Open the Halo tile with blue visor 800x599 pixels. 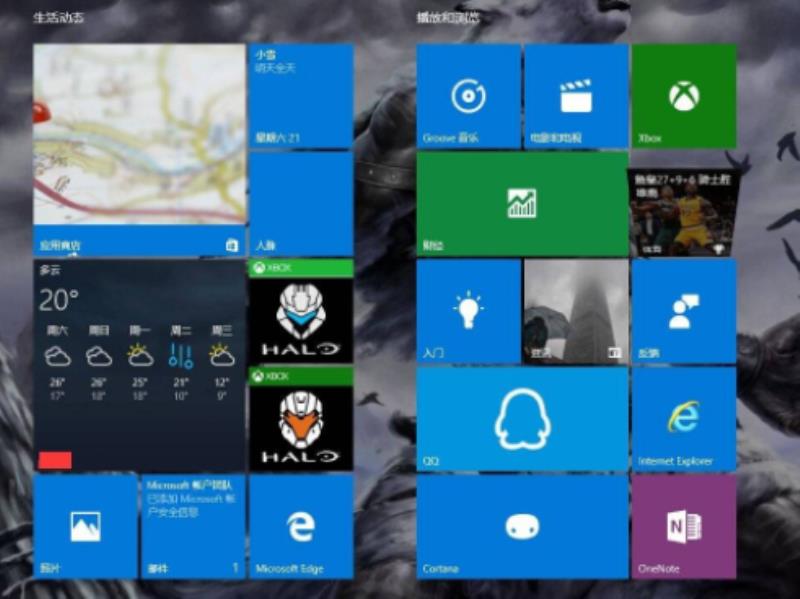301,311
